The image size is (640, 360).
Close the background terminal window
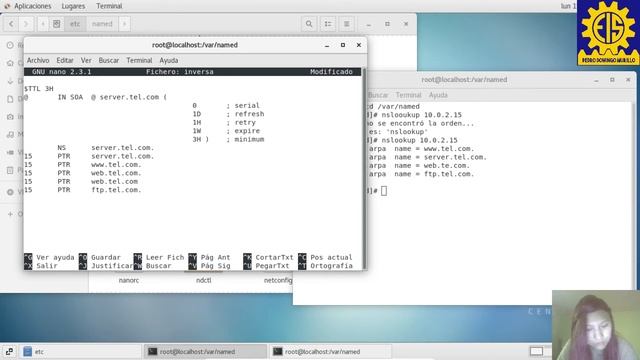[x=628, y=80]
